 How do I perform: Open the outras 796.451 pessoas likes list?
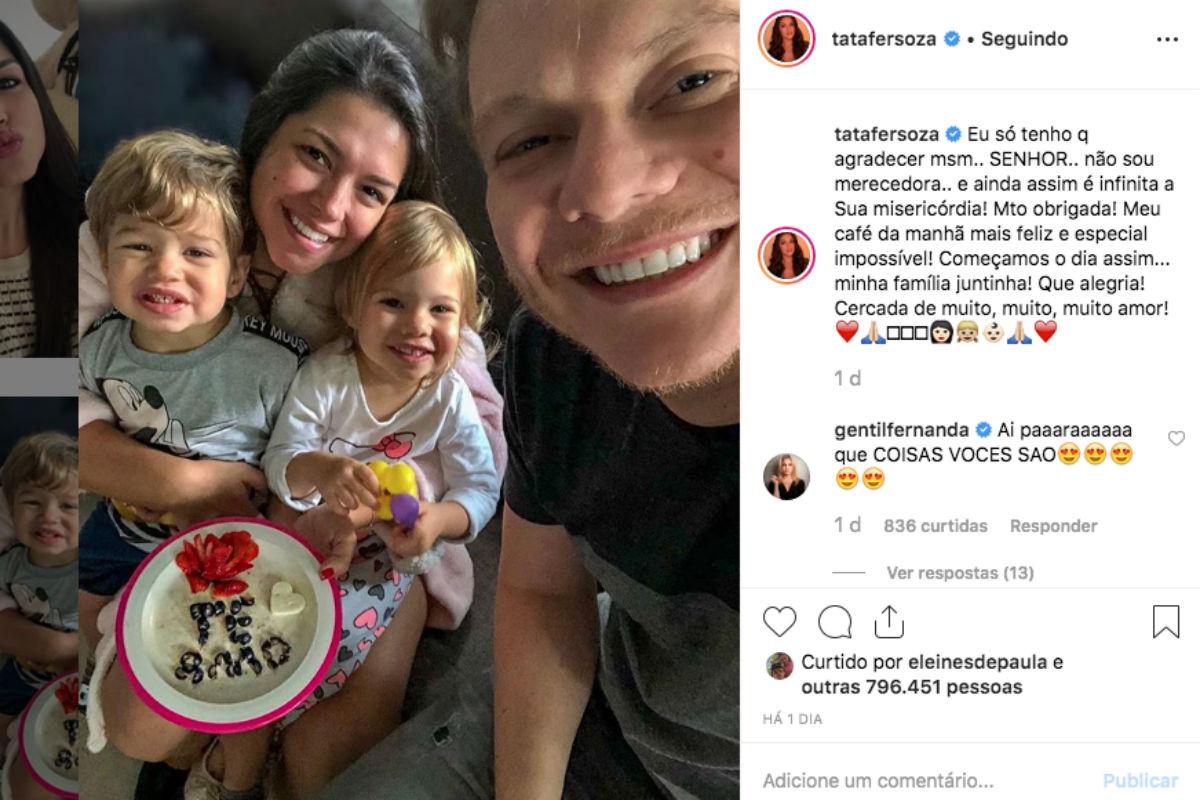pyautogui.click(x=912, y=687)
